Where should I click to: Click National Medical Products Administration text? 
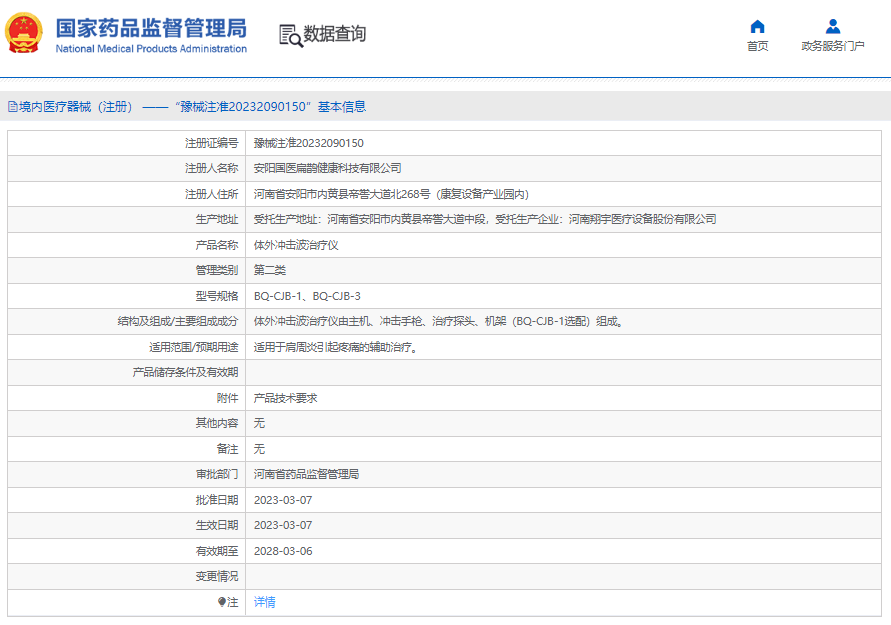[x=151, y=49]
